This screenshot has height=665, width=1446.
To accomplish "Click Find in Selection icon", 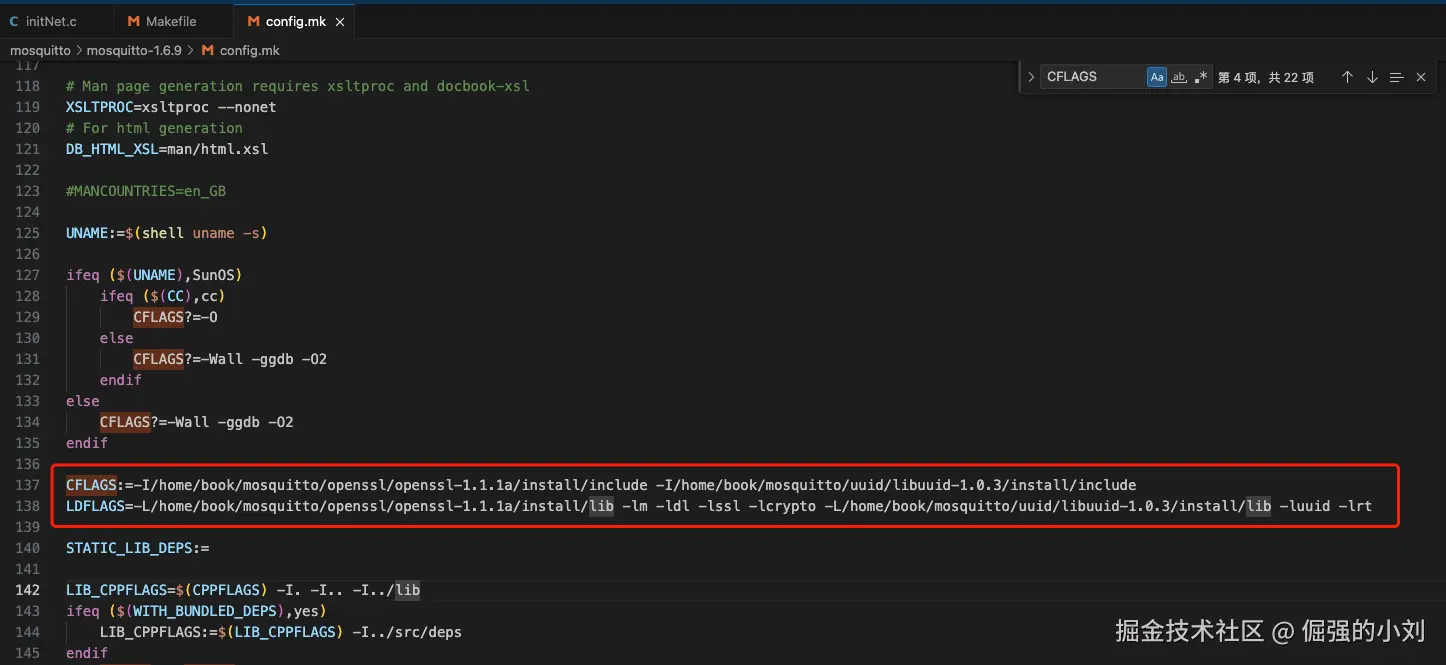I will click(x=1397, y=77).
